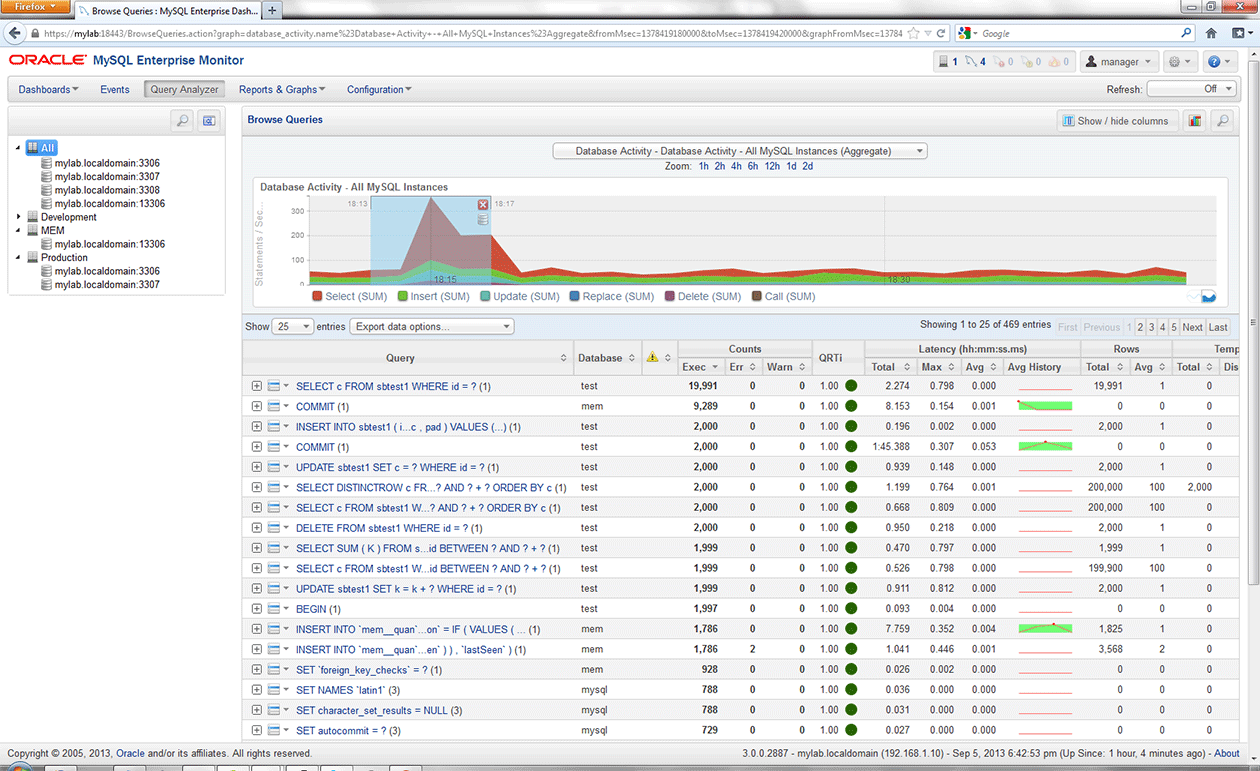Toggle the Insert (SUM) legend series

[x=433, y=296]
